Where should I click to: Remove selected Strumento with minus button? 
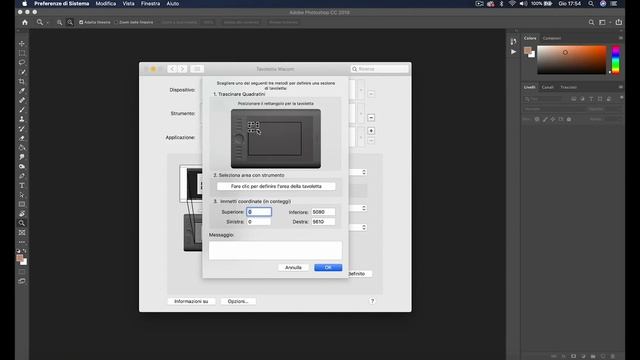[371, 118]
